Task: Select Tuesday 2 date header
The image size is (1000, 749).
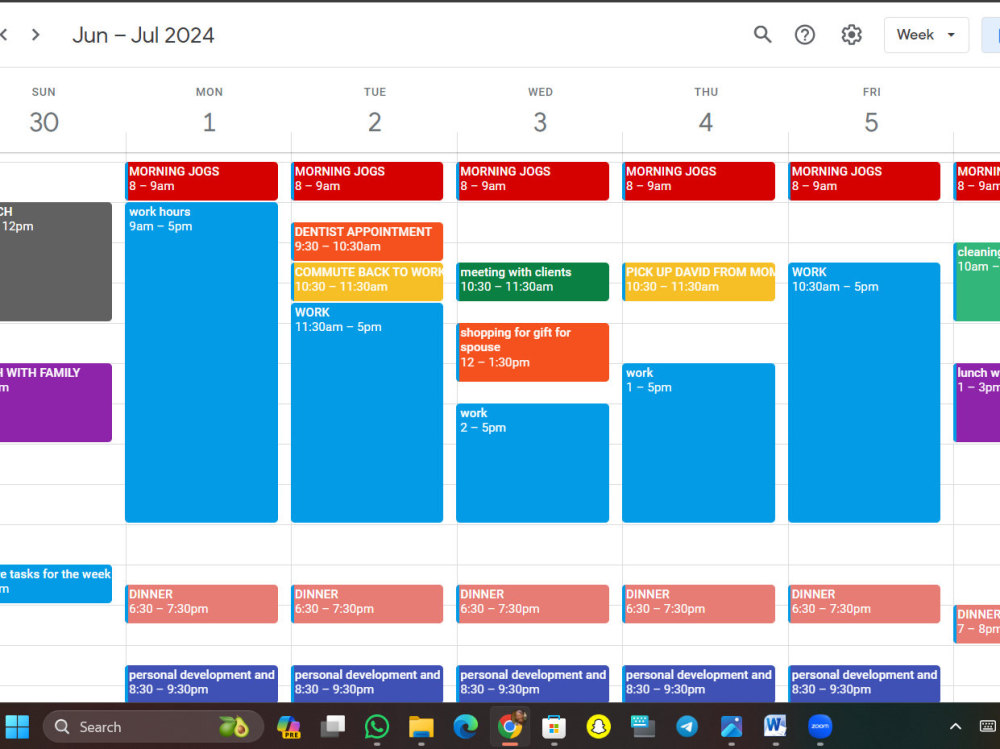Action: [x=375, y=121]
